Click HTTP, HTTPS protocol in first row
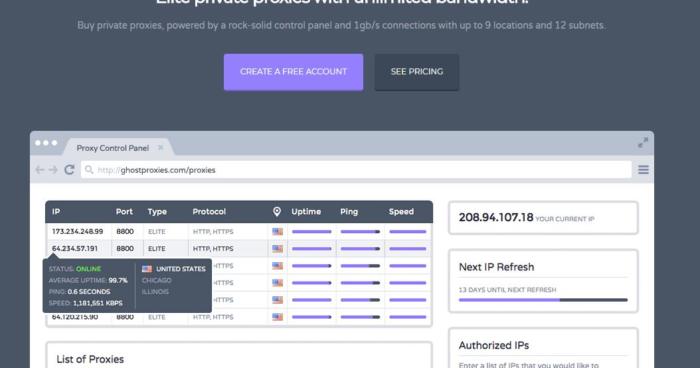700x368 pixels. (x=213, y=231)
